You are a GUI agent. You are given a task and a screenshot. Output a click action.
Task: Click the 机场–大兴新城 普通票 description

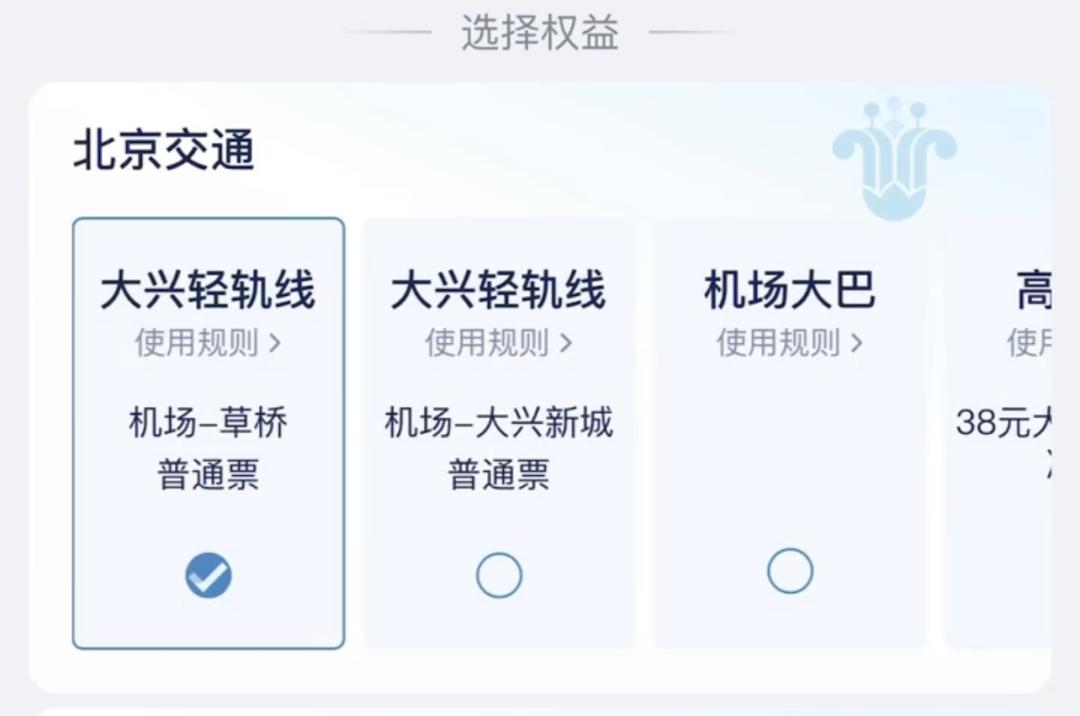tap(499, 448)
